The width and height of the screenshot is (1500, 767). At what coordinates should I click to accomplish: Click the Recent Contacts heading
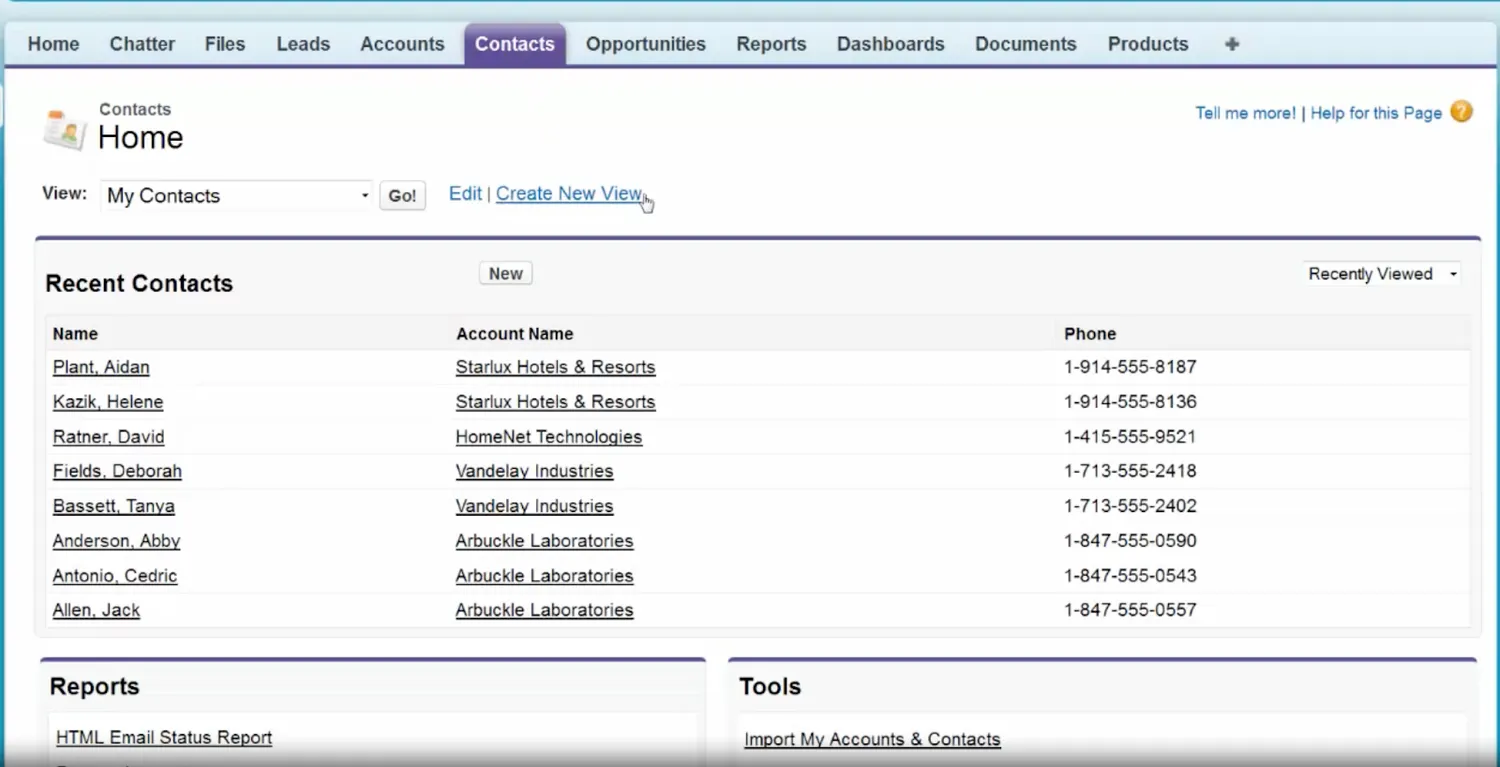coord(139,283)
